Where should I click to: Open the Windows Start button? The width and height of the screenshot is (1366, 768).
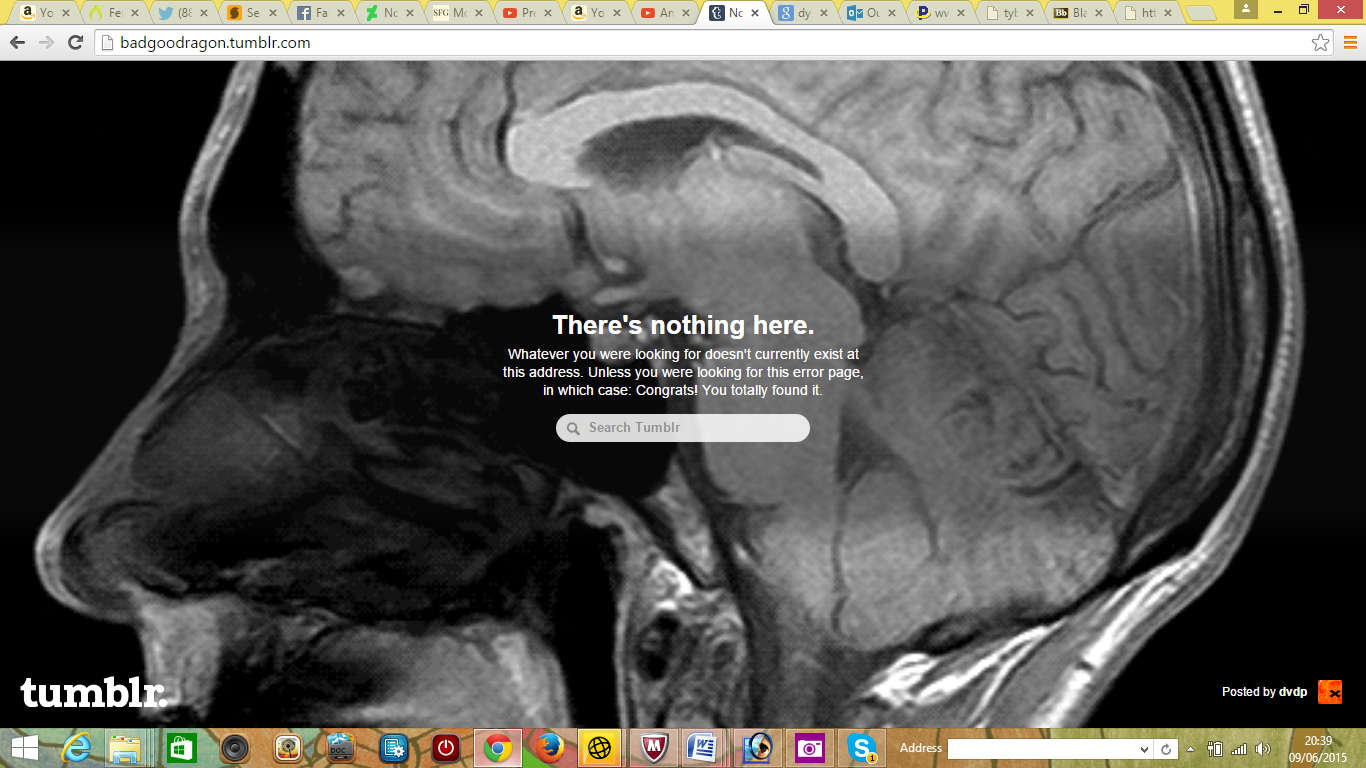tap(24, 748)
